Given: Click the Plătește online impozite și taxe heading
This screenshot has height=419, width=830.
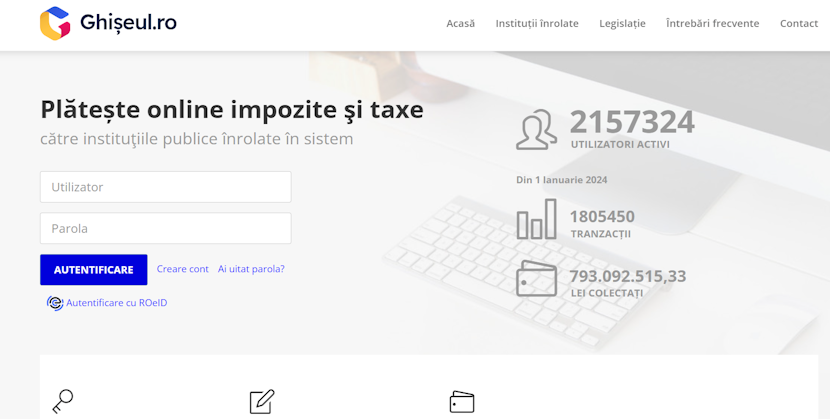Looking at the screenshot, I should (232, 110).
